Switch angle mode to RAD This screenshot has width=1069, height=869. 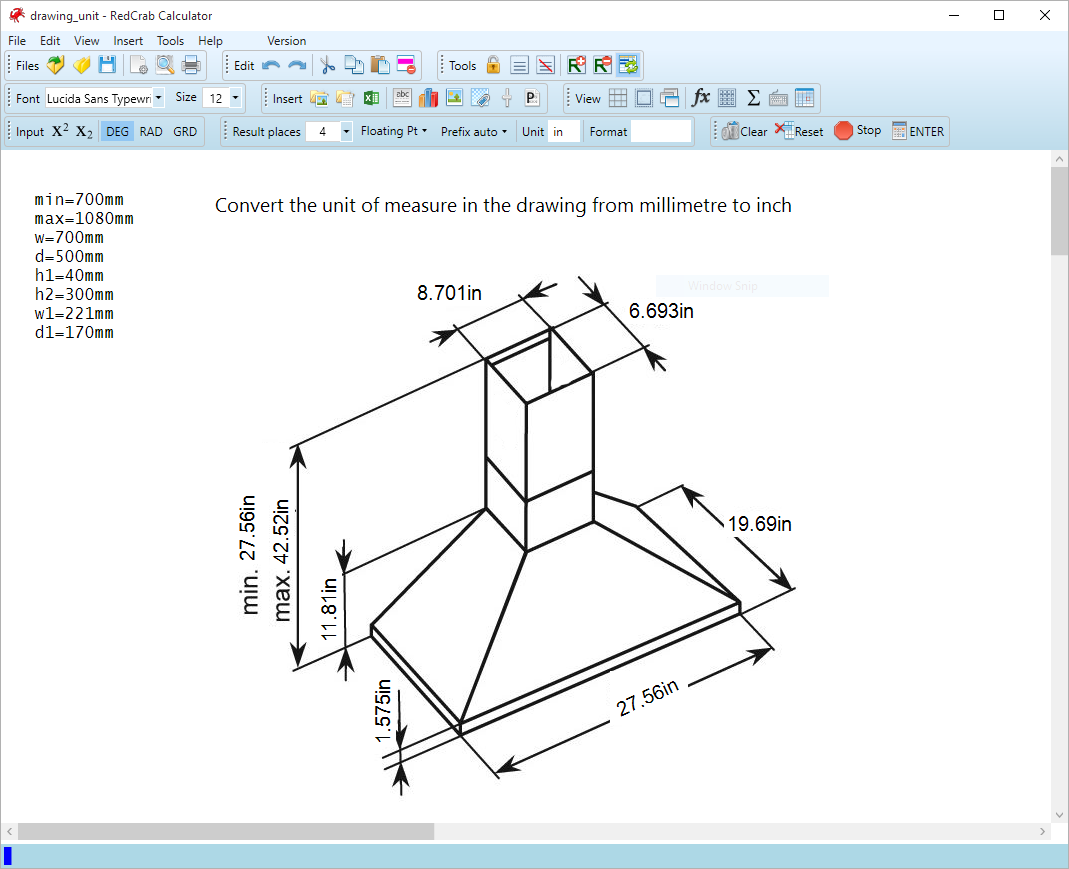(x=151, y=131)
